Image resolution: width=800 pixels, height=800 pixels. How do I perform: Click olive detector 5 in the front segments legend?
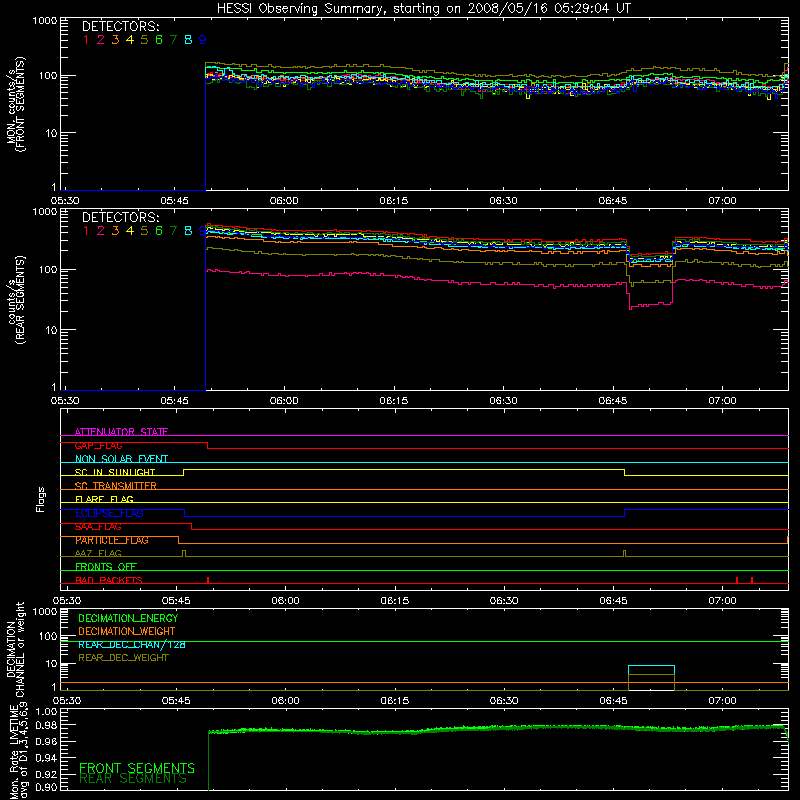144,40
